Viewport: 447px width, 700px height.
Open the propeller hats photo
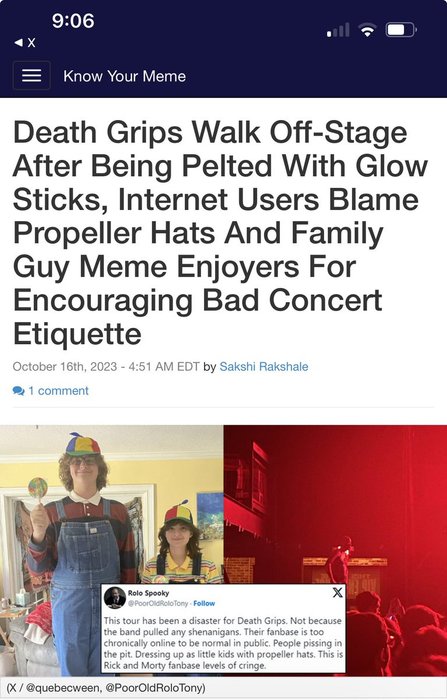click(x=112, y=504)
